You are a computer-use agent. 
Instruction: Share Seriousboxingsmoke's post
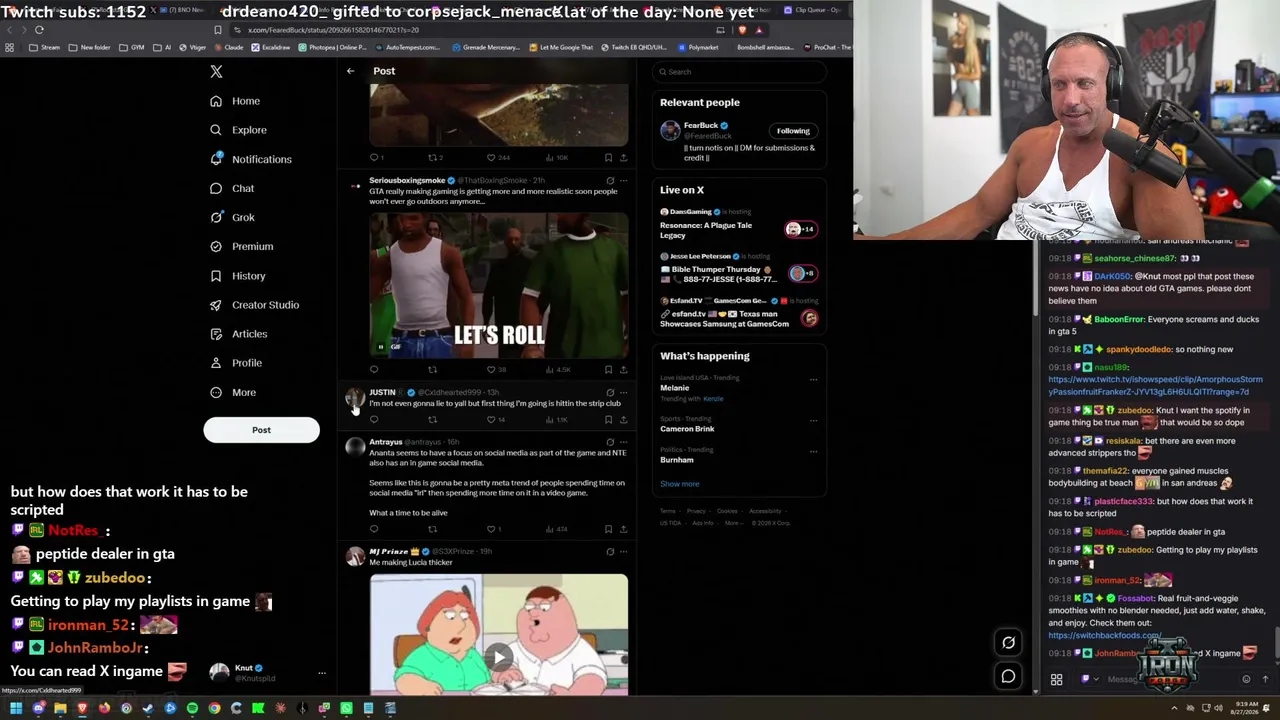point(623,369)
